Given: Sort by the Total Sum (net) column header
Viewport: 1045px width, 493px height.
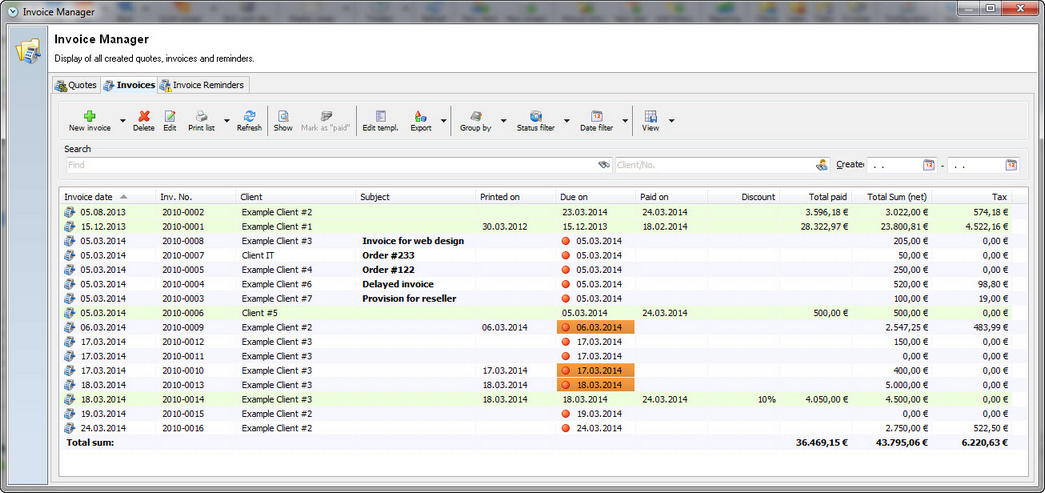Looking at the screenshot, I should [x=892, y=197].
